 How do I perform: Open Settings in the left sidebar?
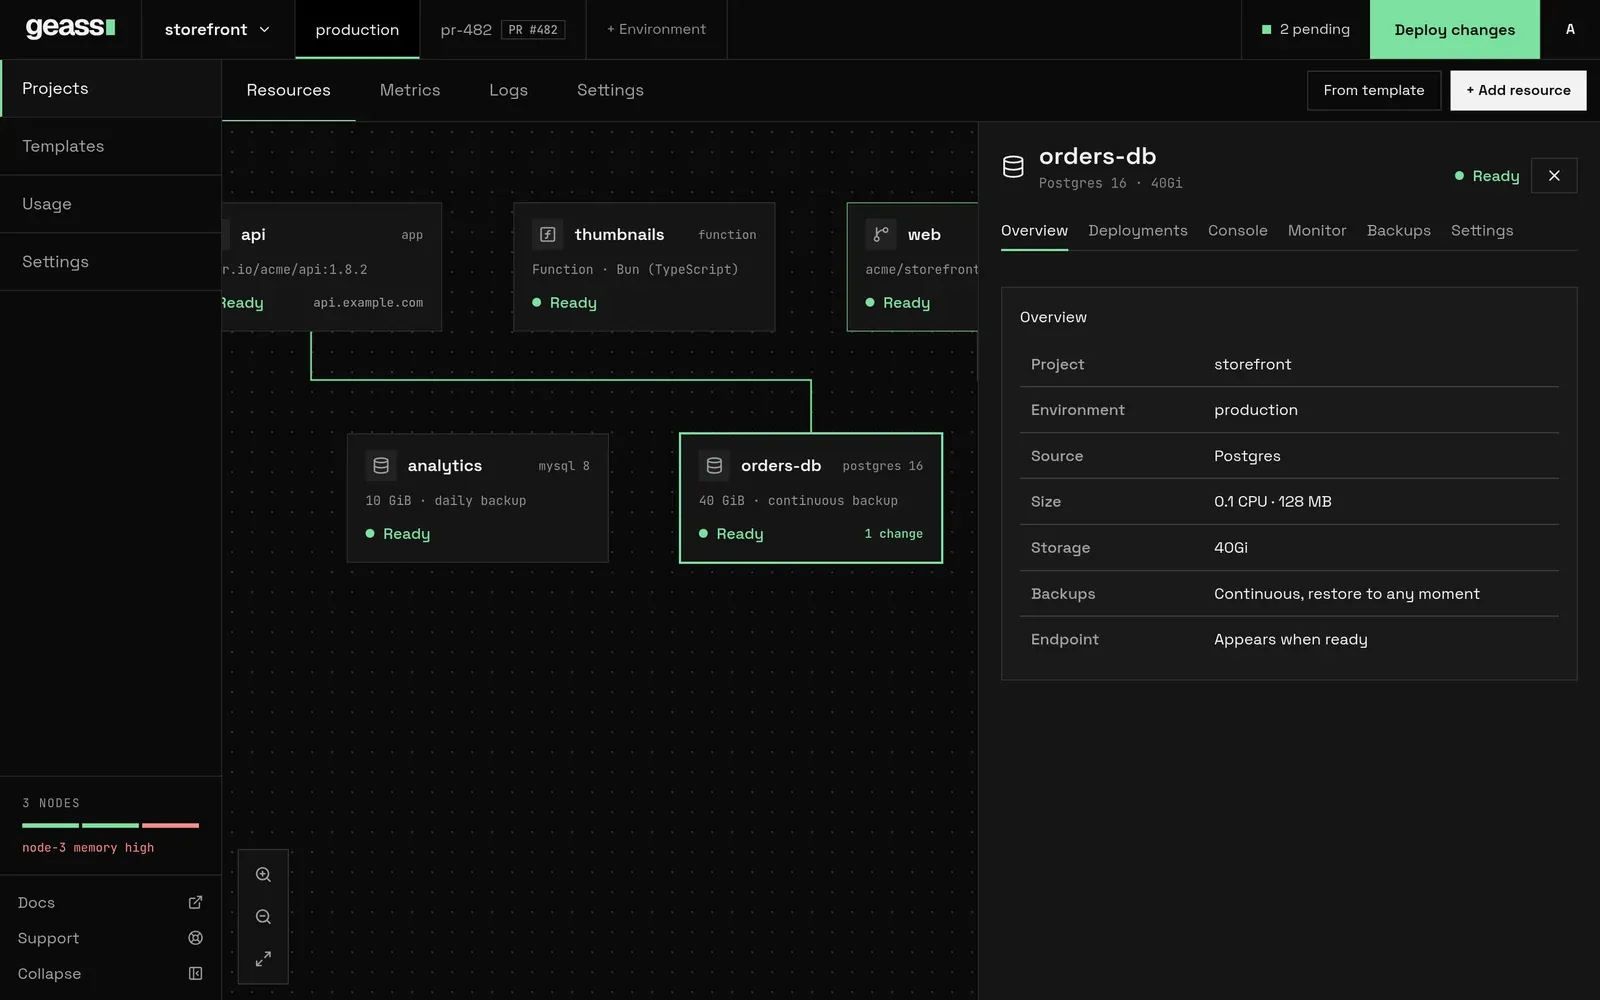click(x=110, y=262)
